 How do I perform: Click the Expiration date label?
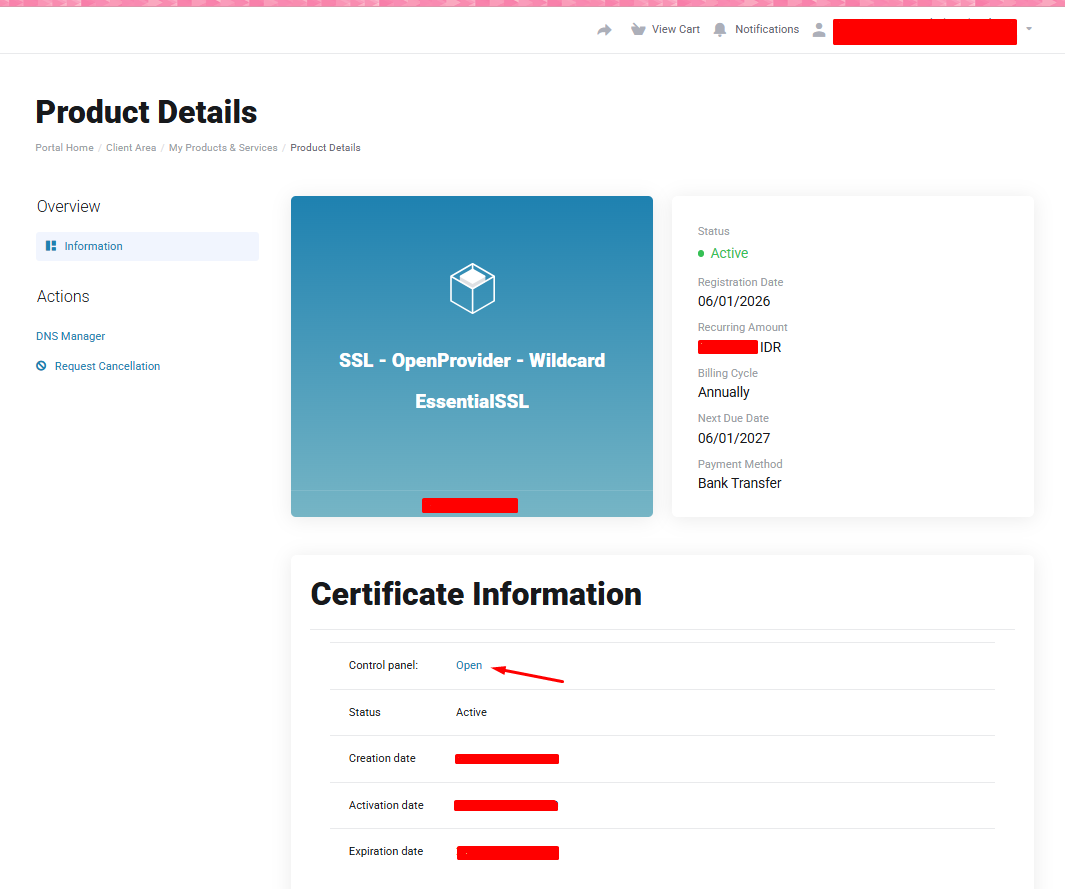386,852
